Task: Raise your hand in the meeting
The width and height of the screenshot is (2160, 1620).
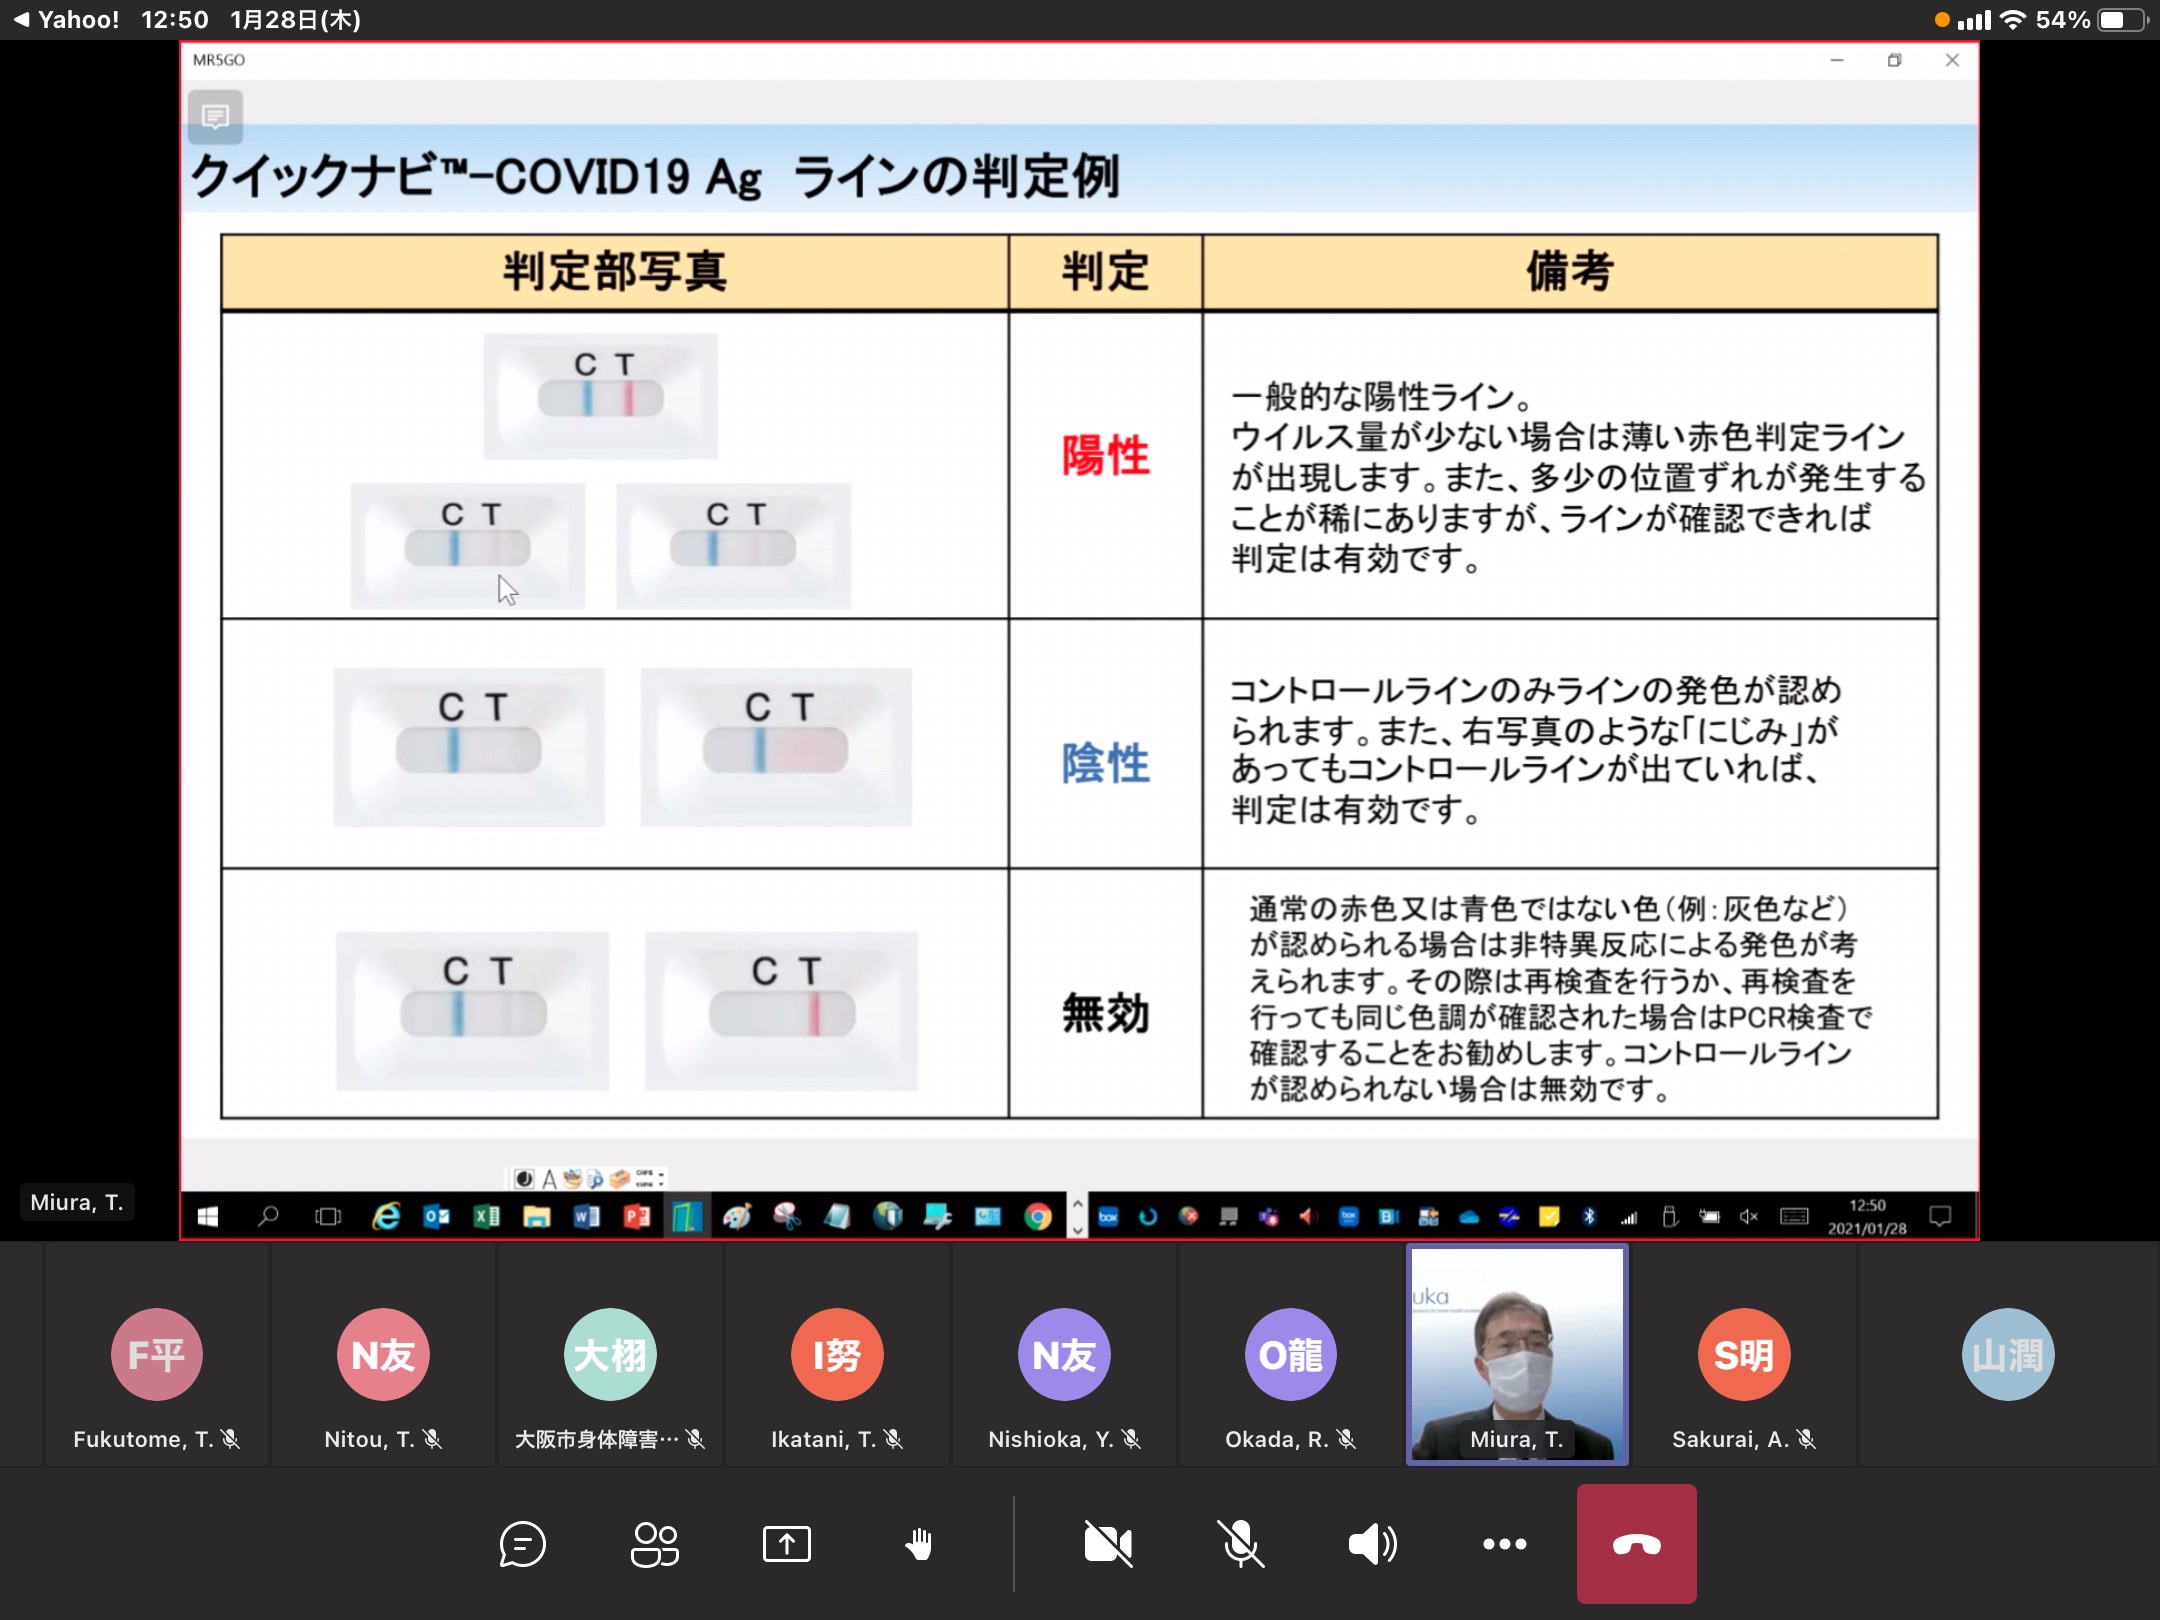Action: pyautogui.click(x=919, y=1544)
